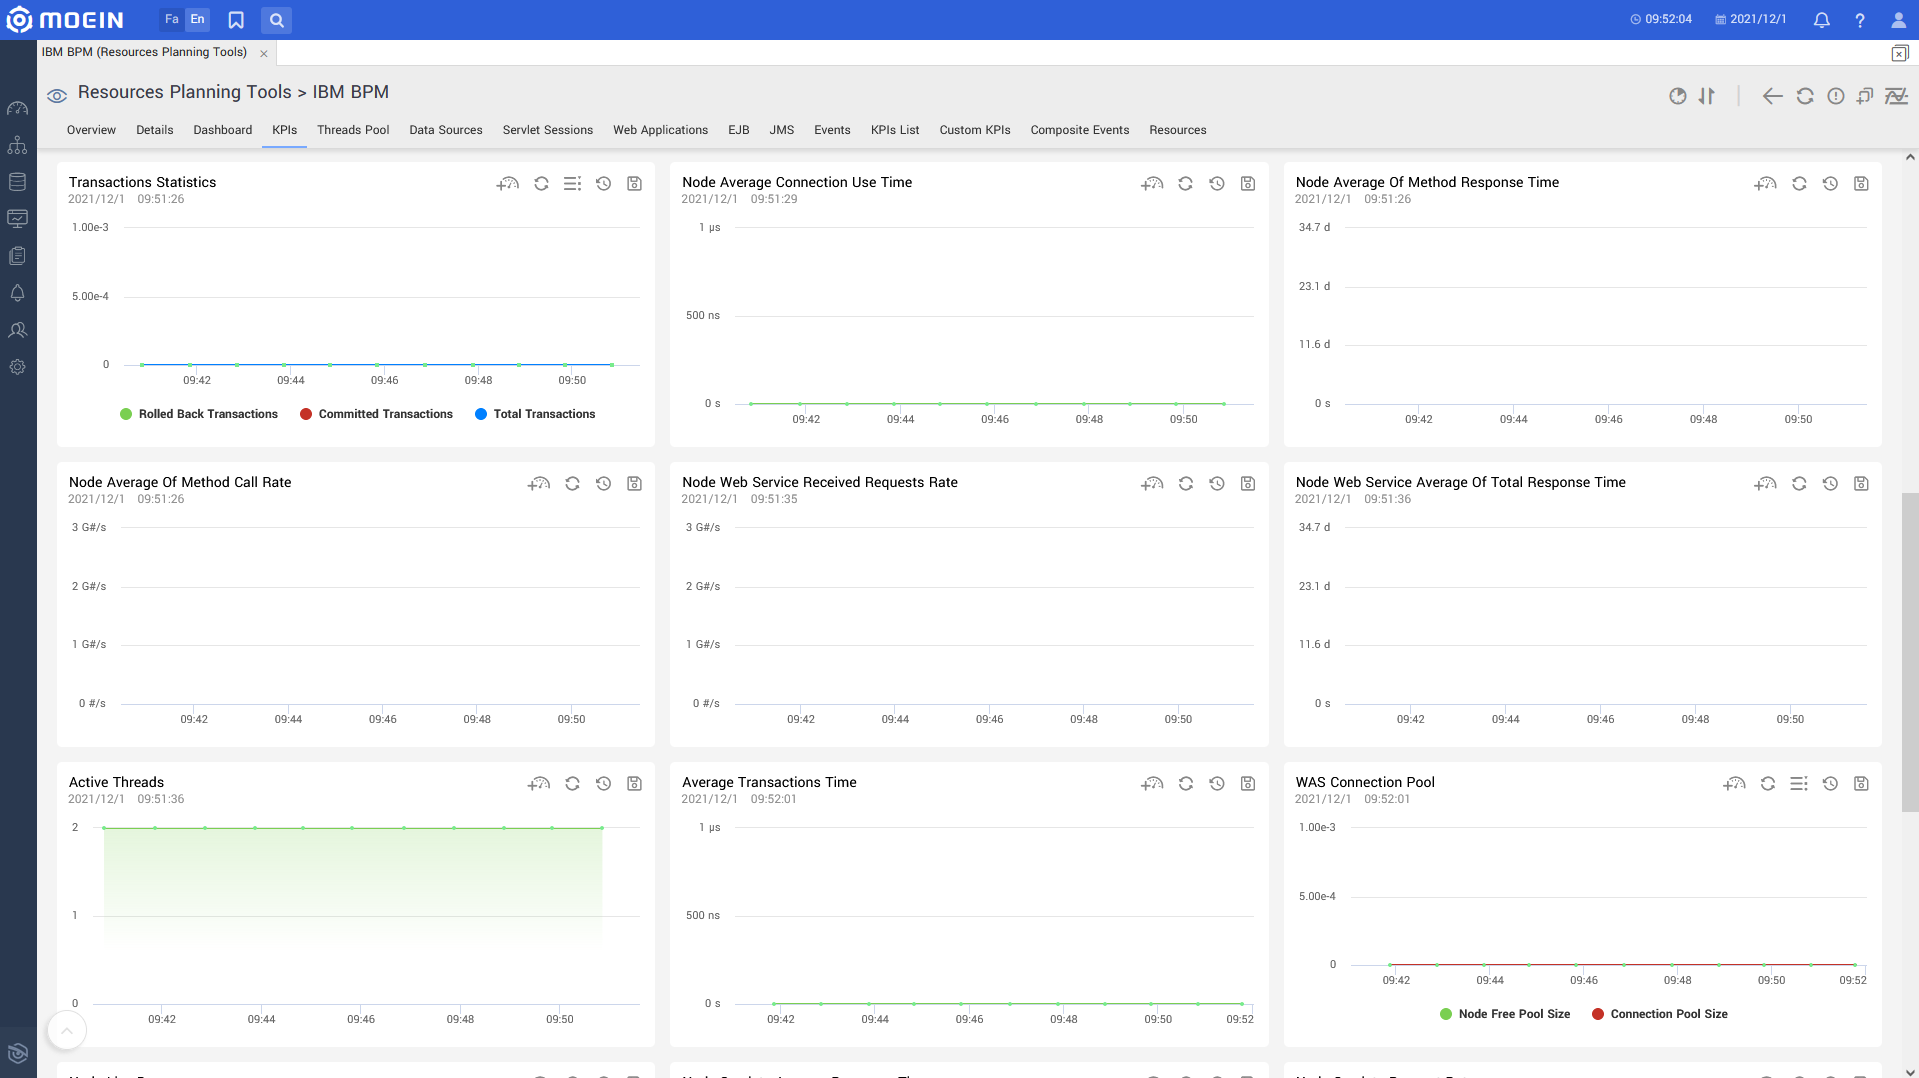Switch language to Fa

pyautogui.click(x=172, y=19)
